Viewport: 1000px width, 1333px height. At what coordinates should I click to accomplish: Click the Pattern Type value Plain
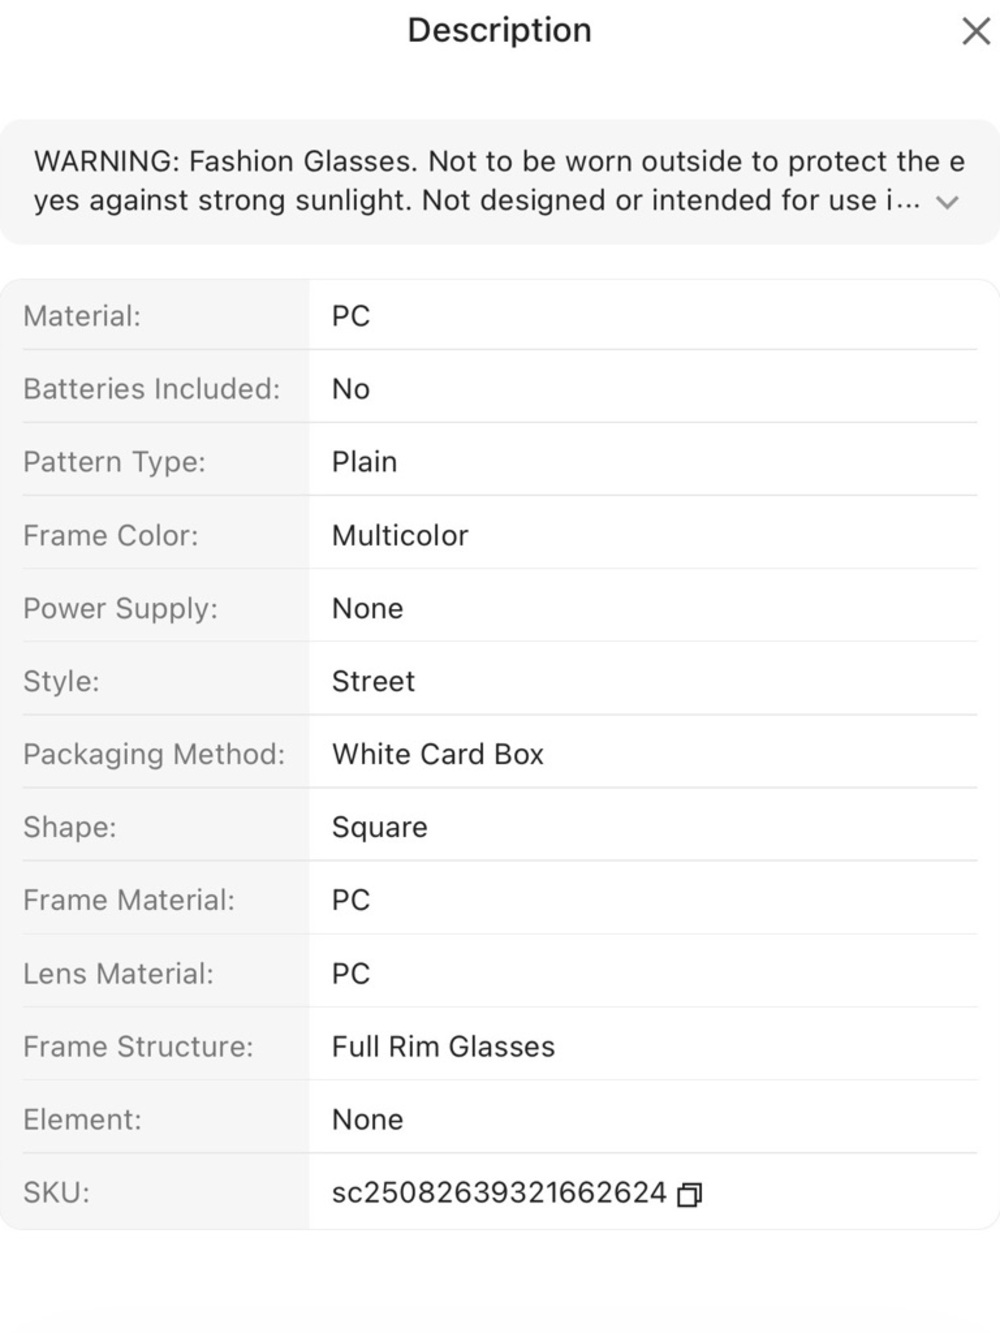click(x=364, y=462)
